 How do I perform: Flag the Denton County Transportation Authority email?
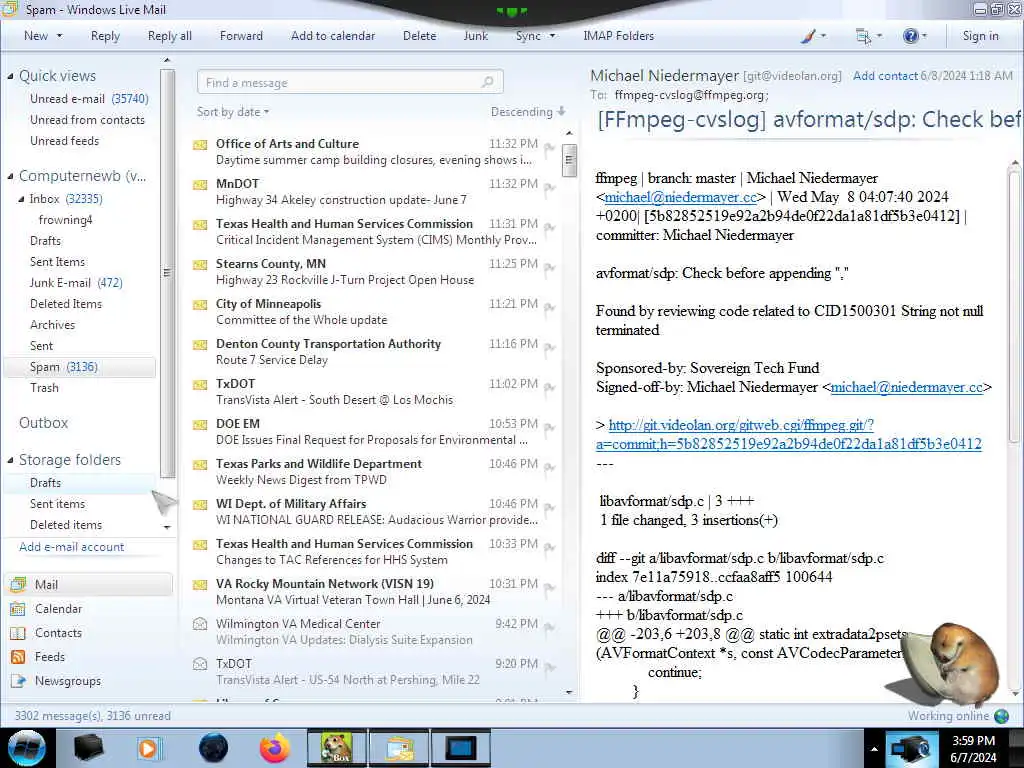pyautogui.click(x=549, y=348)
